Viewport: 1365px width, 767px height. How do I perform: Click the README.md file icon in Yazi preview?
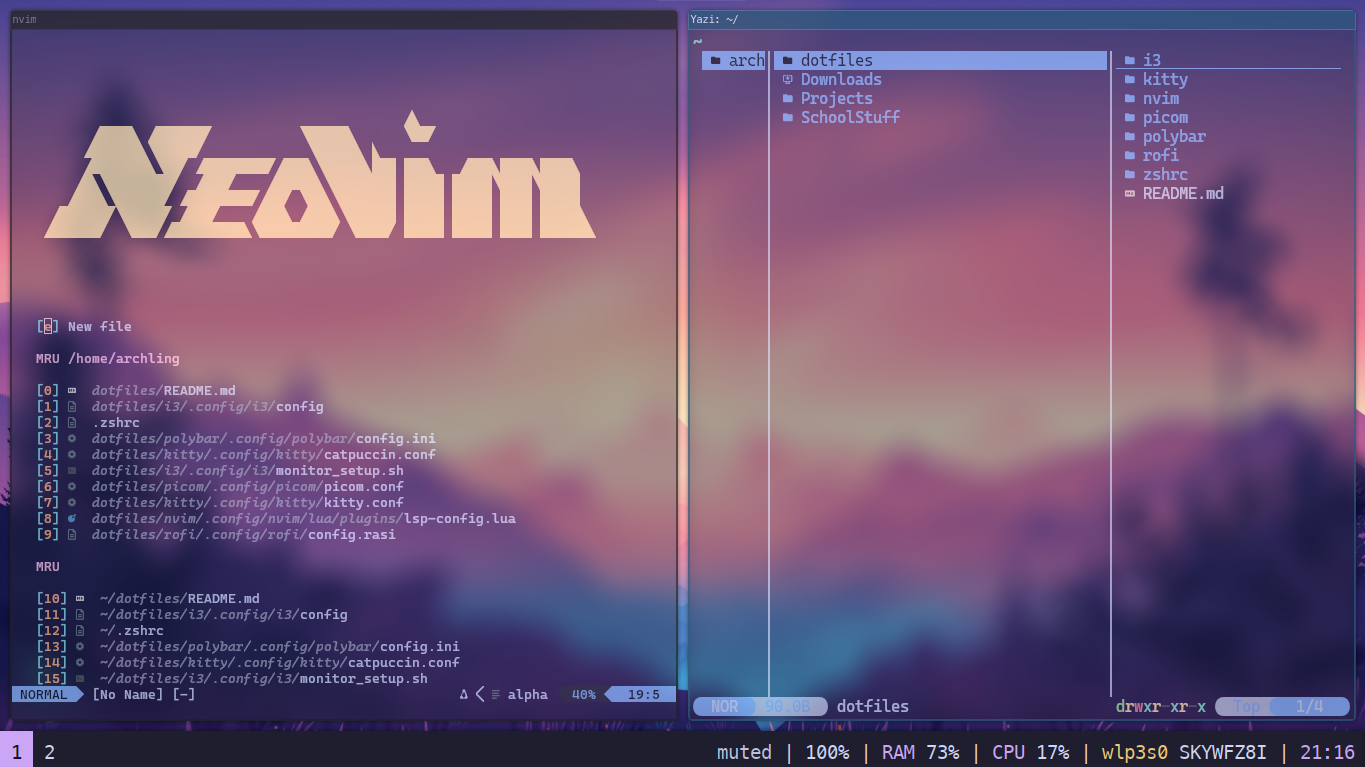pyautogui.click(x=1131, y=193)
